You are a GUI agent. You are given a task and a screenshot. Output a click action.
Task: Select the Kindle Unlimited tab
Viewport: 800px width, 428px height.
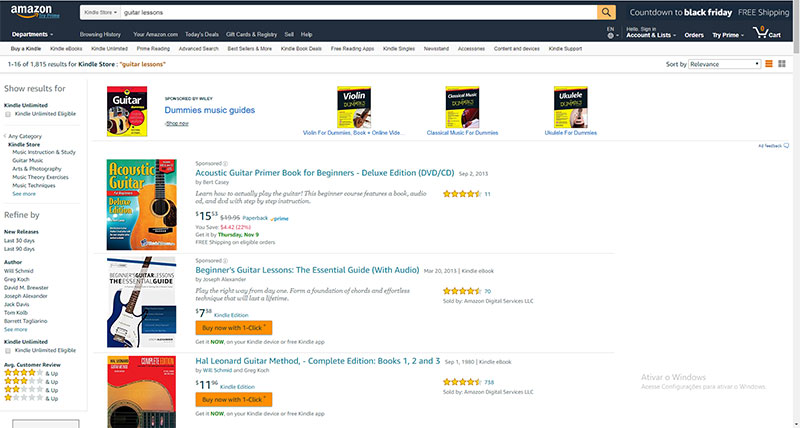tap(109, 49)
